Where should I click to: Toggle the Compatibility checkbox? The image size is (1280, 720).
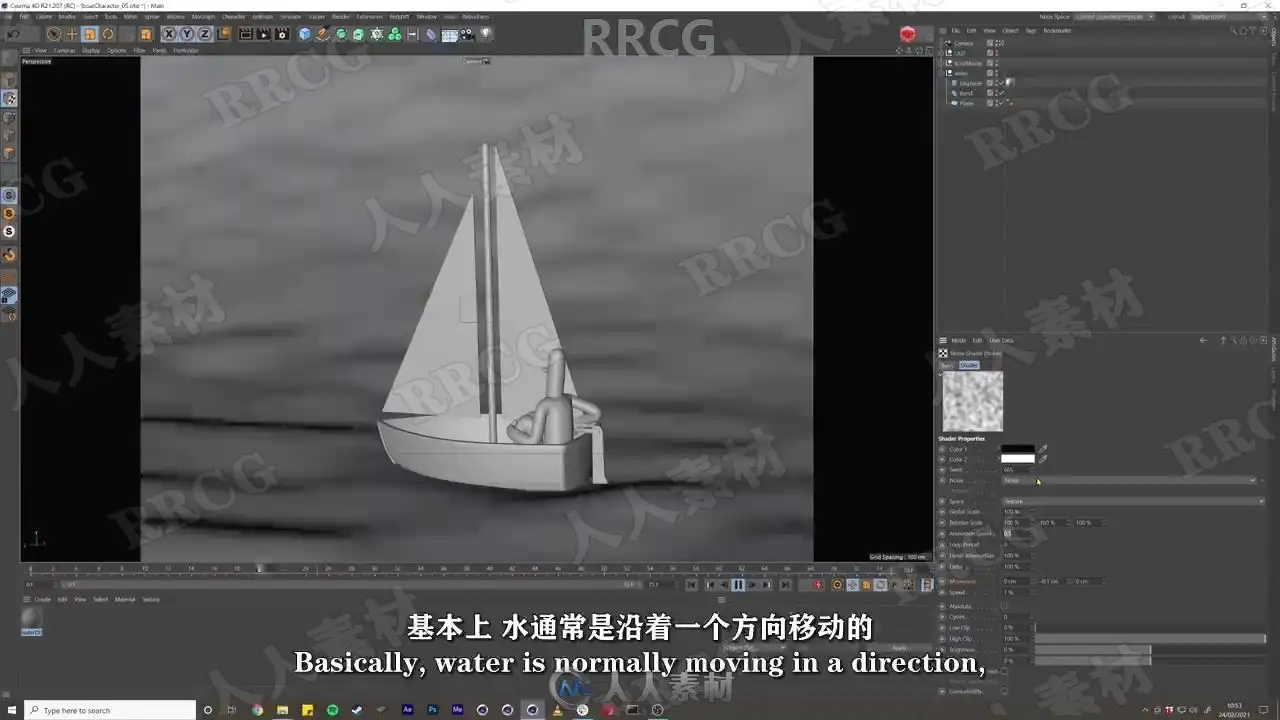click(1005, 691)
